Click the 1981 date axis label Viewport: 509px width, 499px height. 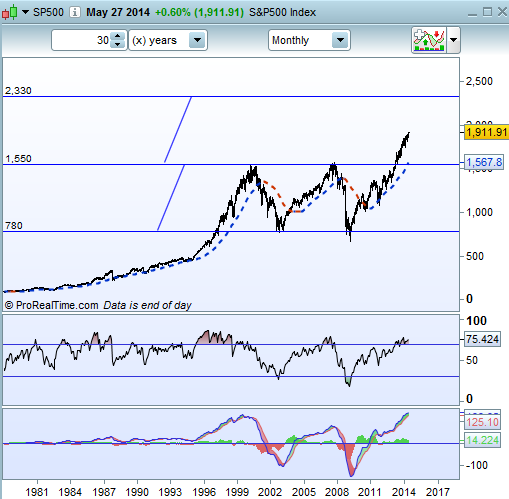pos(37,492)
